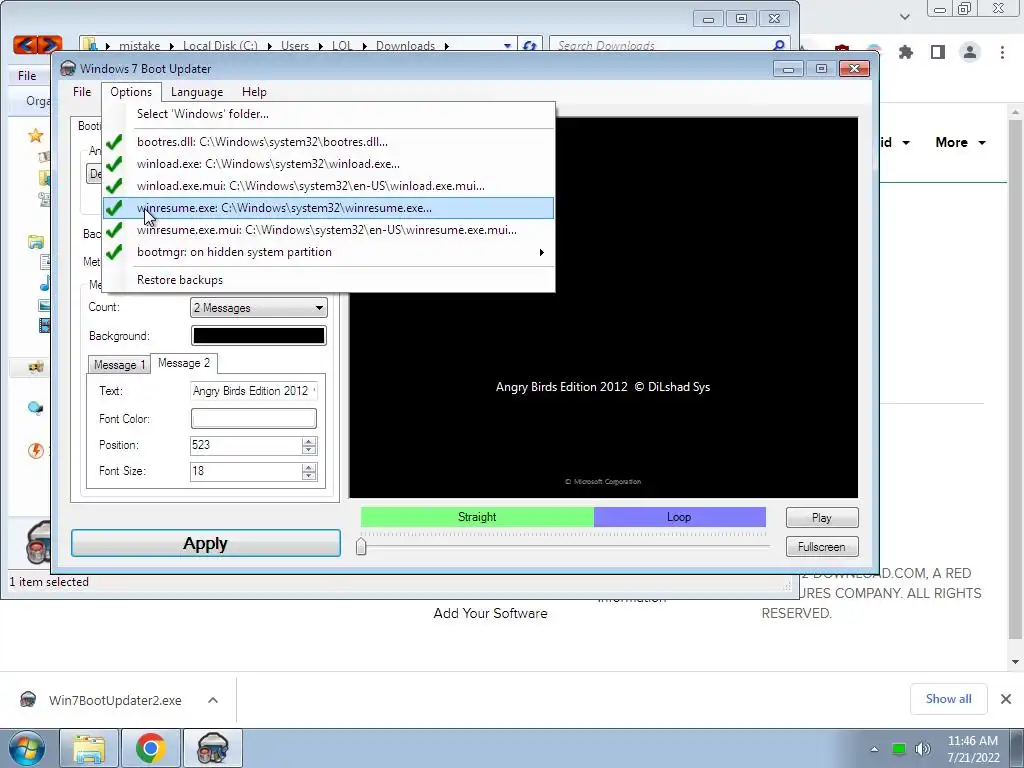Toggle winload.exe.mui path menu entry
The image size is (1024, 768).
click(x=329, y=186)
